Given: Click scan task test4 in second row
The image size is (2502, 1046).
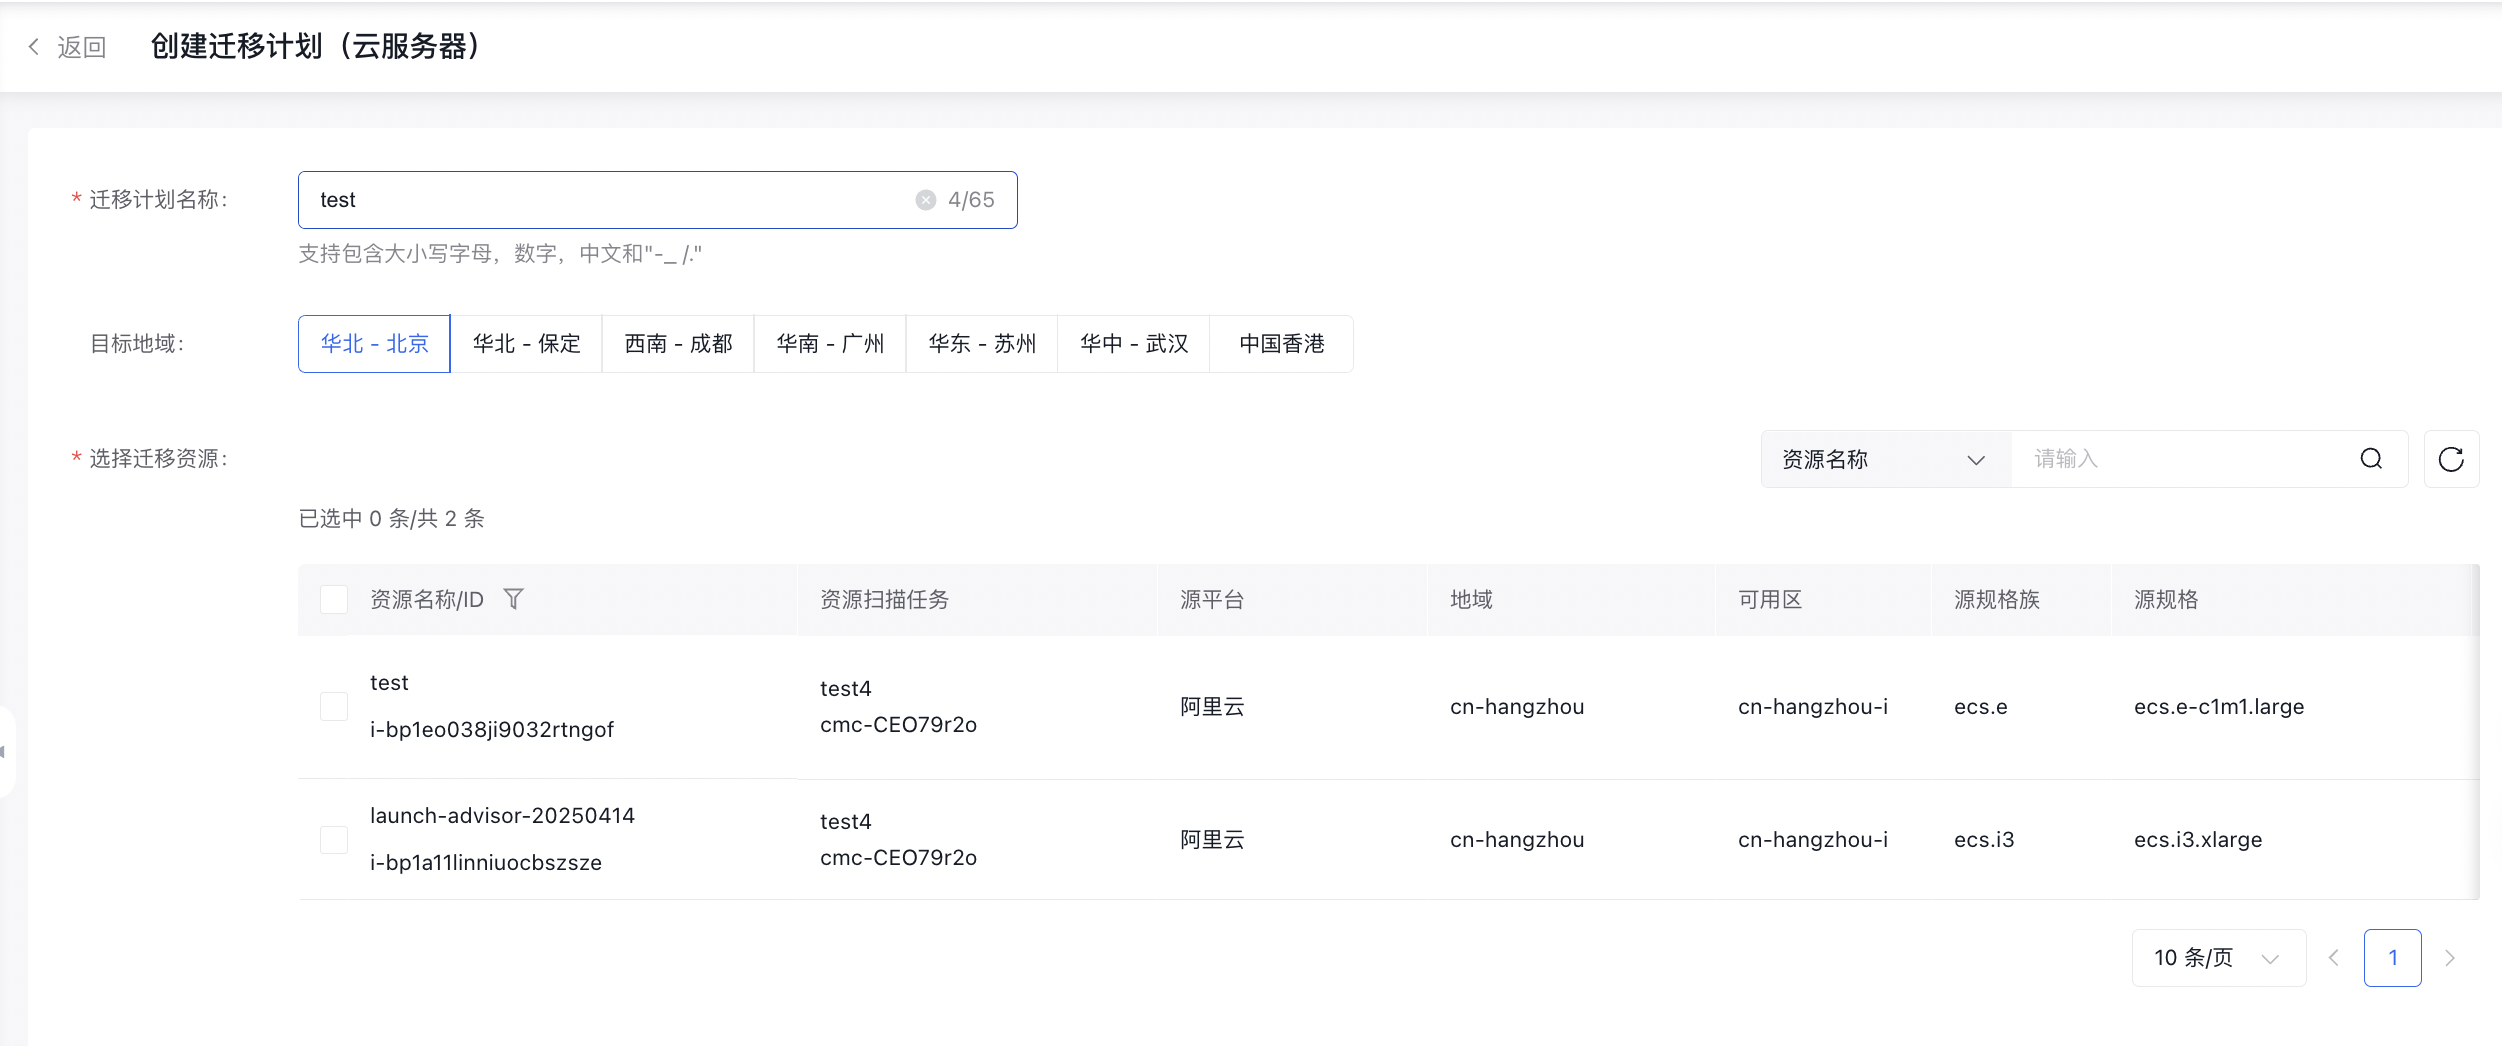Looking at the screenshot, I should (845, 821).
